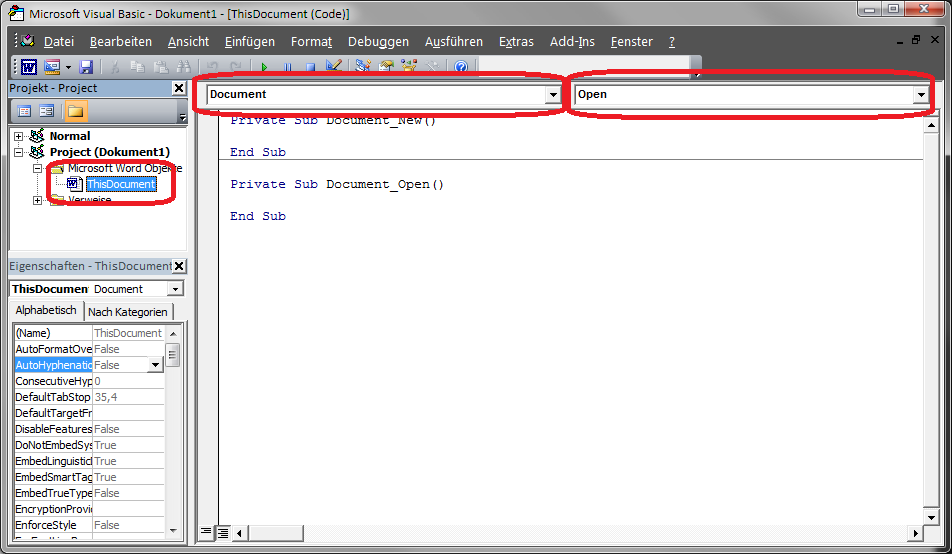Click the Undo arrow icon
The height and width of the screenshot is (554, 952).
(212, 66)
